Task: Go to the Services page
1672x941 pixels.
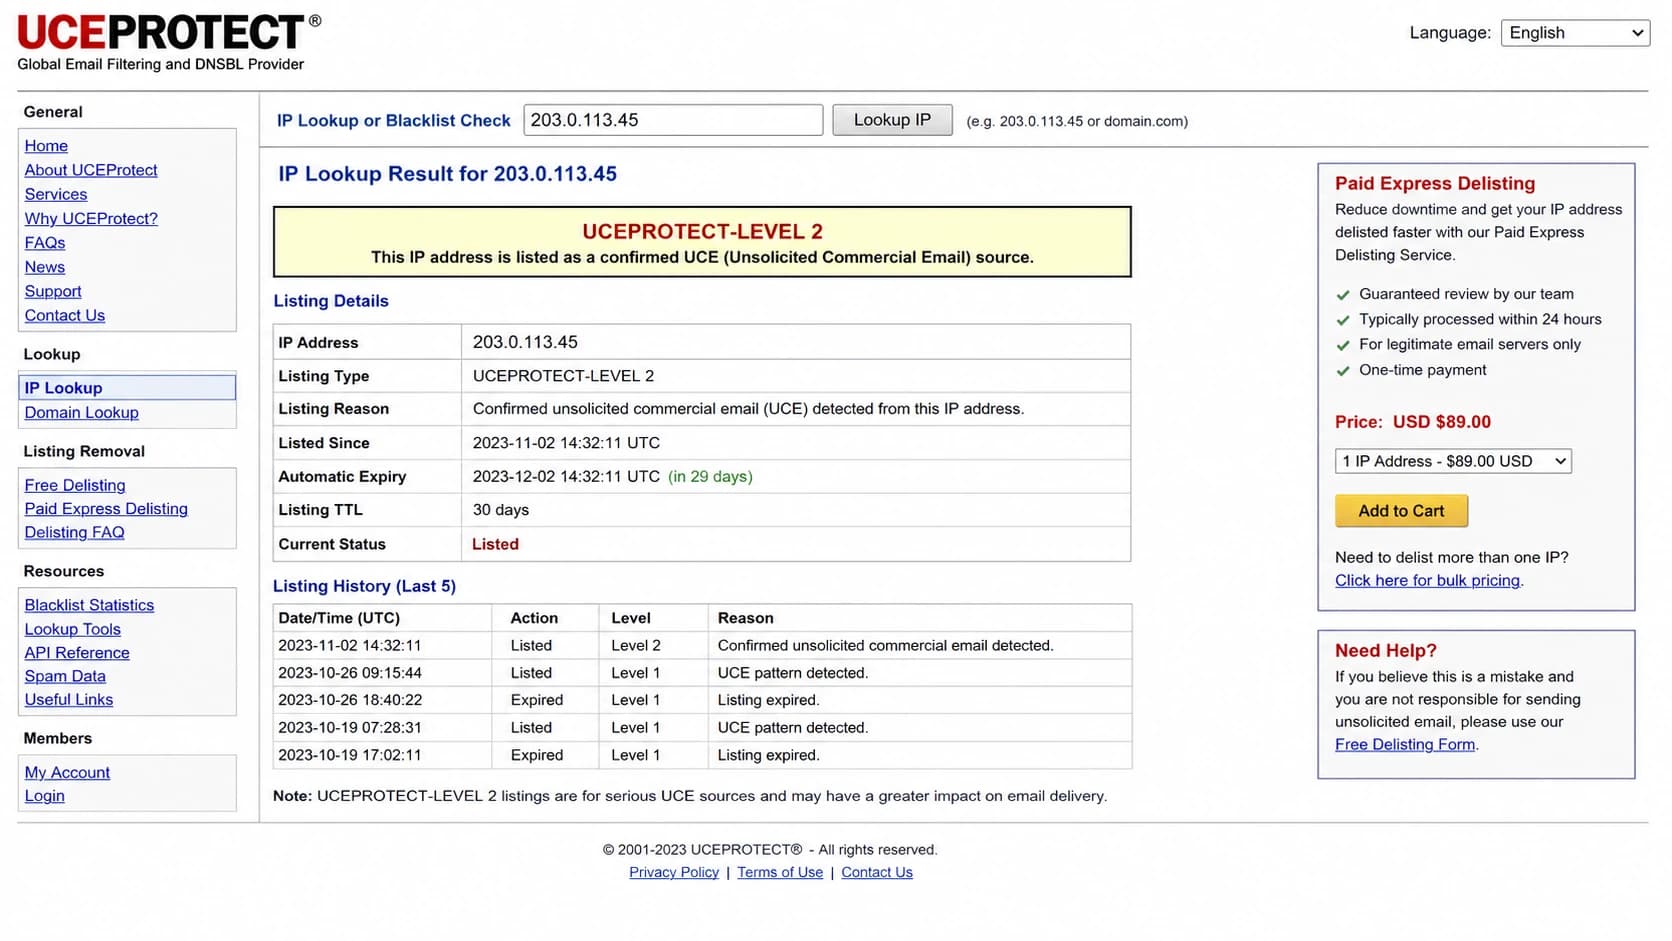Action: 56,194
